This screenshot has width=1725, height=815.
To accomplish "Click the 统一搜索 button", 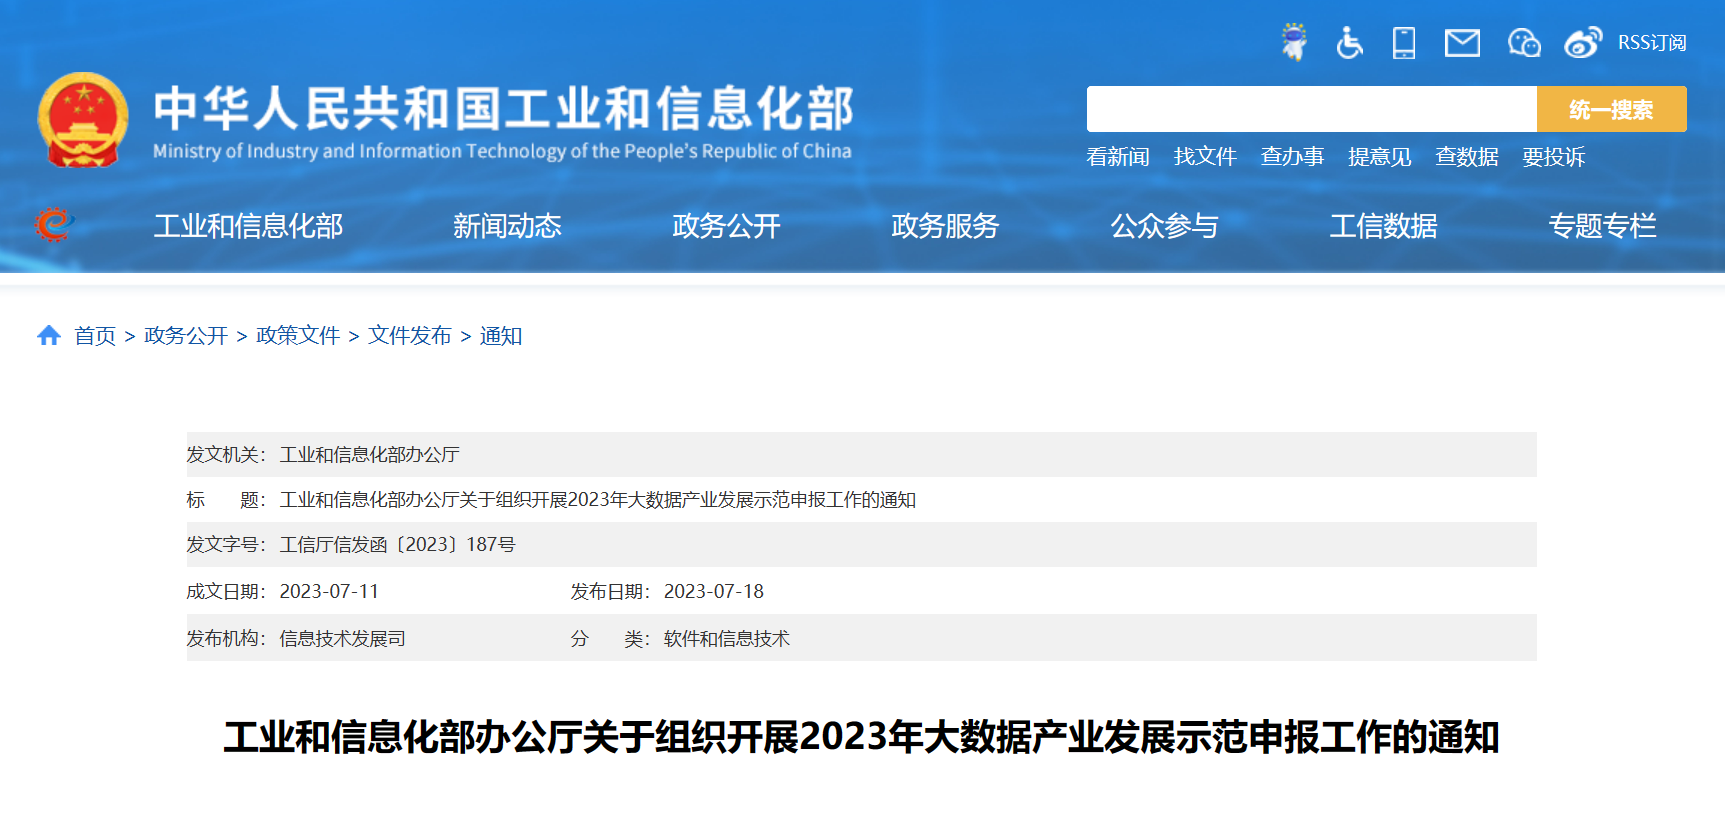I will tap(1611, 109).
